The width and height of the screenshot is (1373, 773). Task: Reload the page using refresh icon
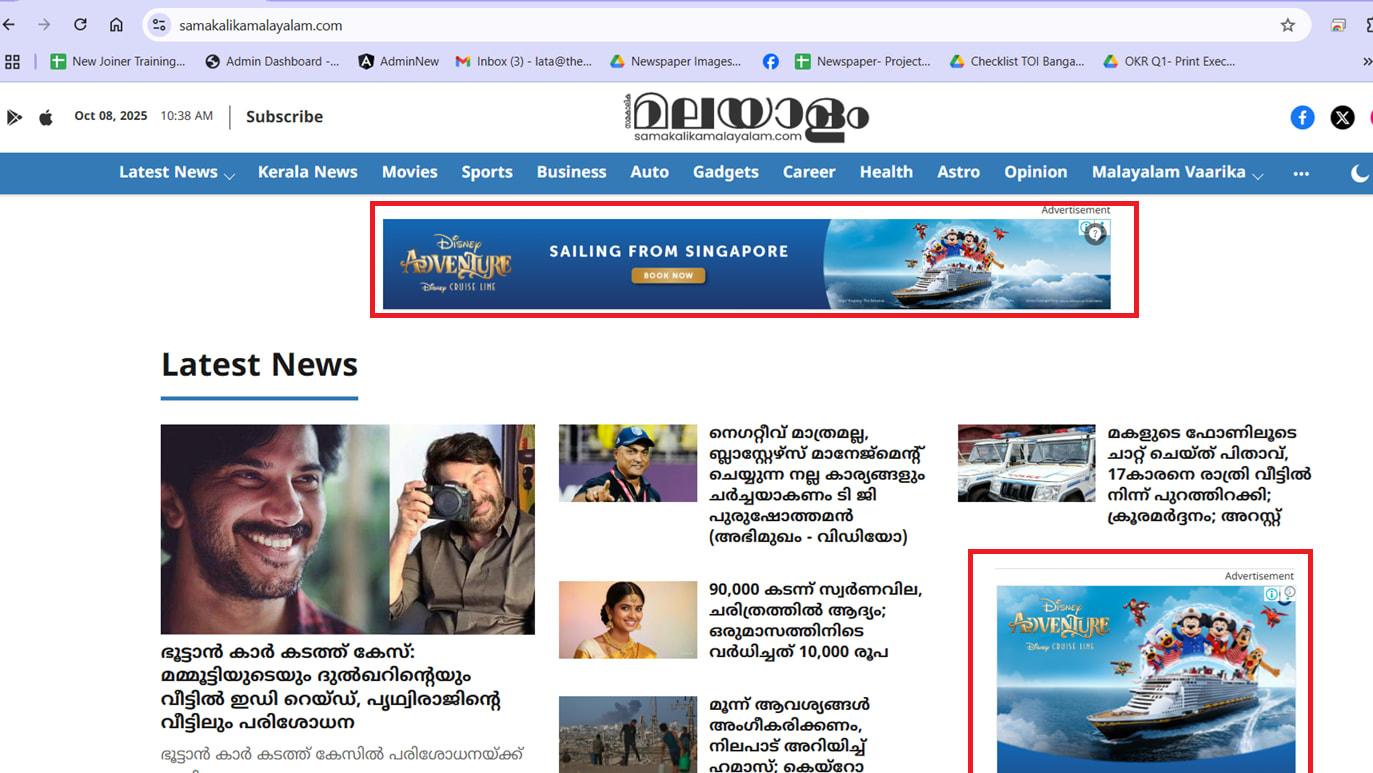point(80,25)
